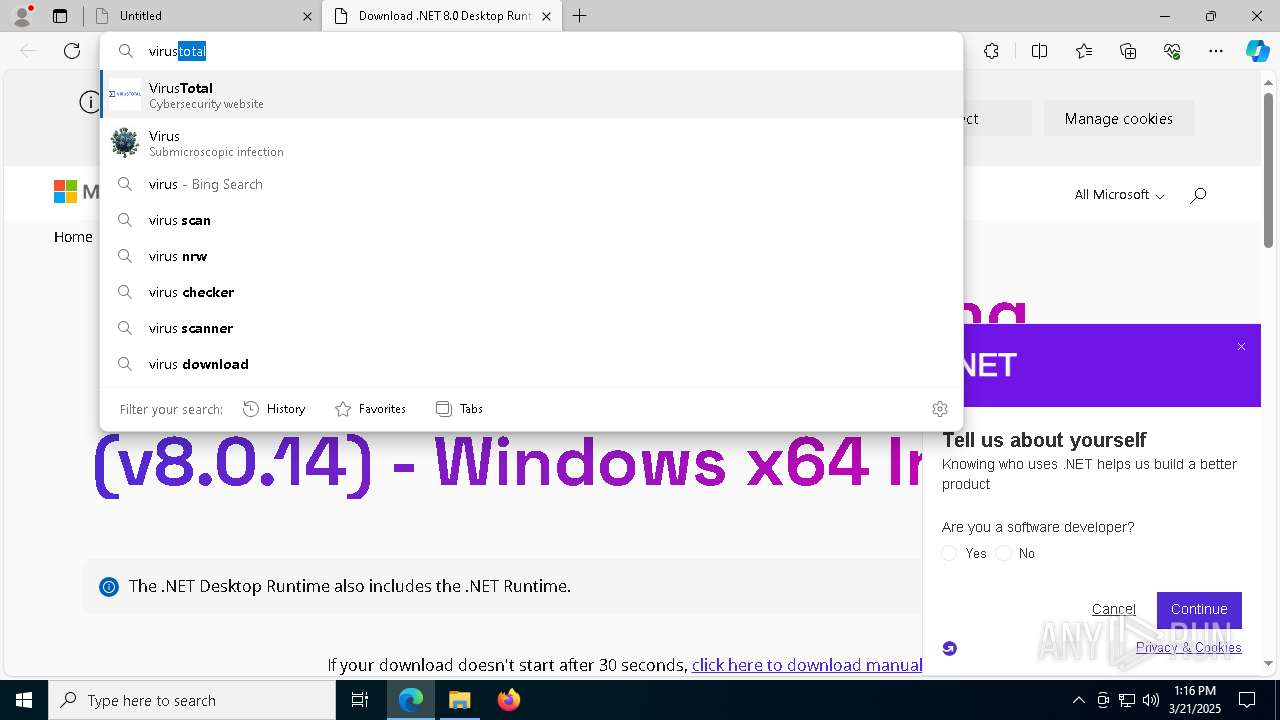The height and width of the screenshot is (720, 1280).
Task: Click Continue in the survey
Action: [x=1199, y=609]
